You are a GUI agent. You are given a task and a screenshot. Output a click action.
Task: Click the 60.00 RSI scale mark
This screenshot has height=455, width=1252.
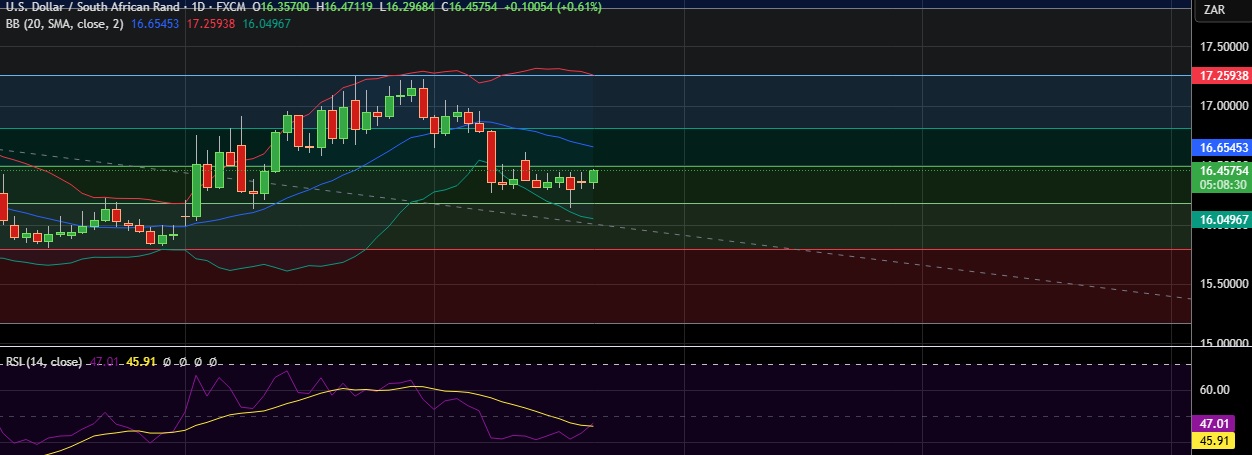[x=1214, y=390]
